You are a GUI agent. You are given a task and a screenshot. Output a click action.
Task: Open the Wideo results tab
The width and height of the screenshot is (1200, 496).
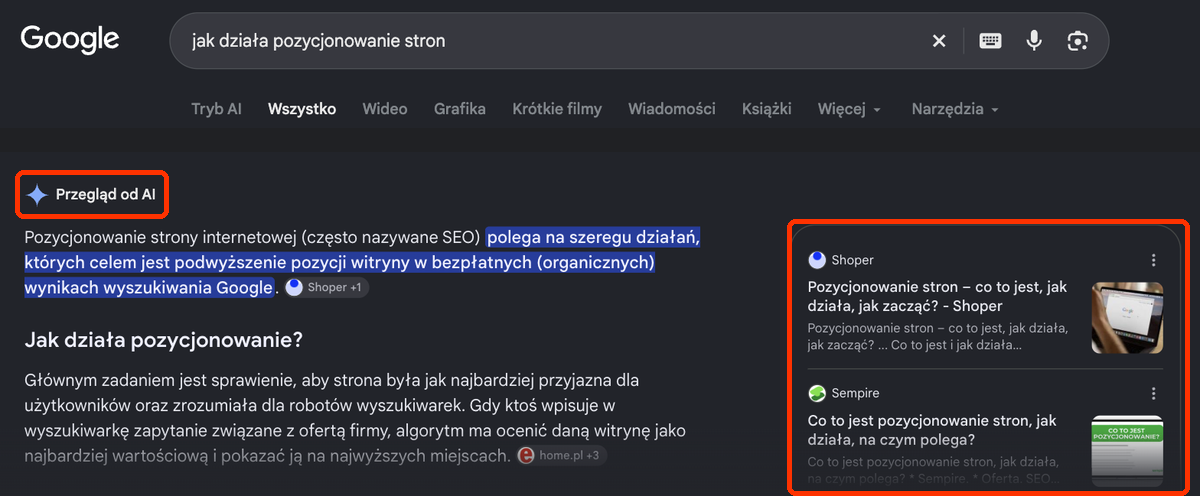click(385, 109)
